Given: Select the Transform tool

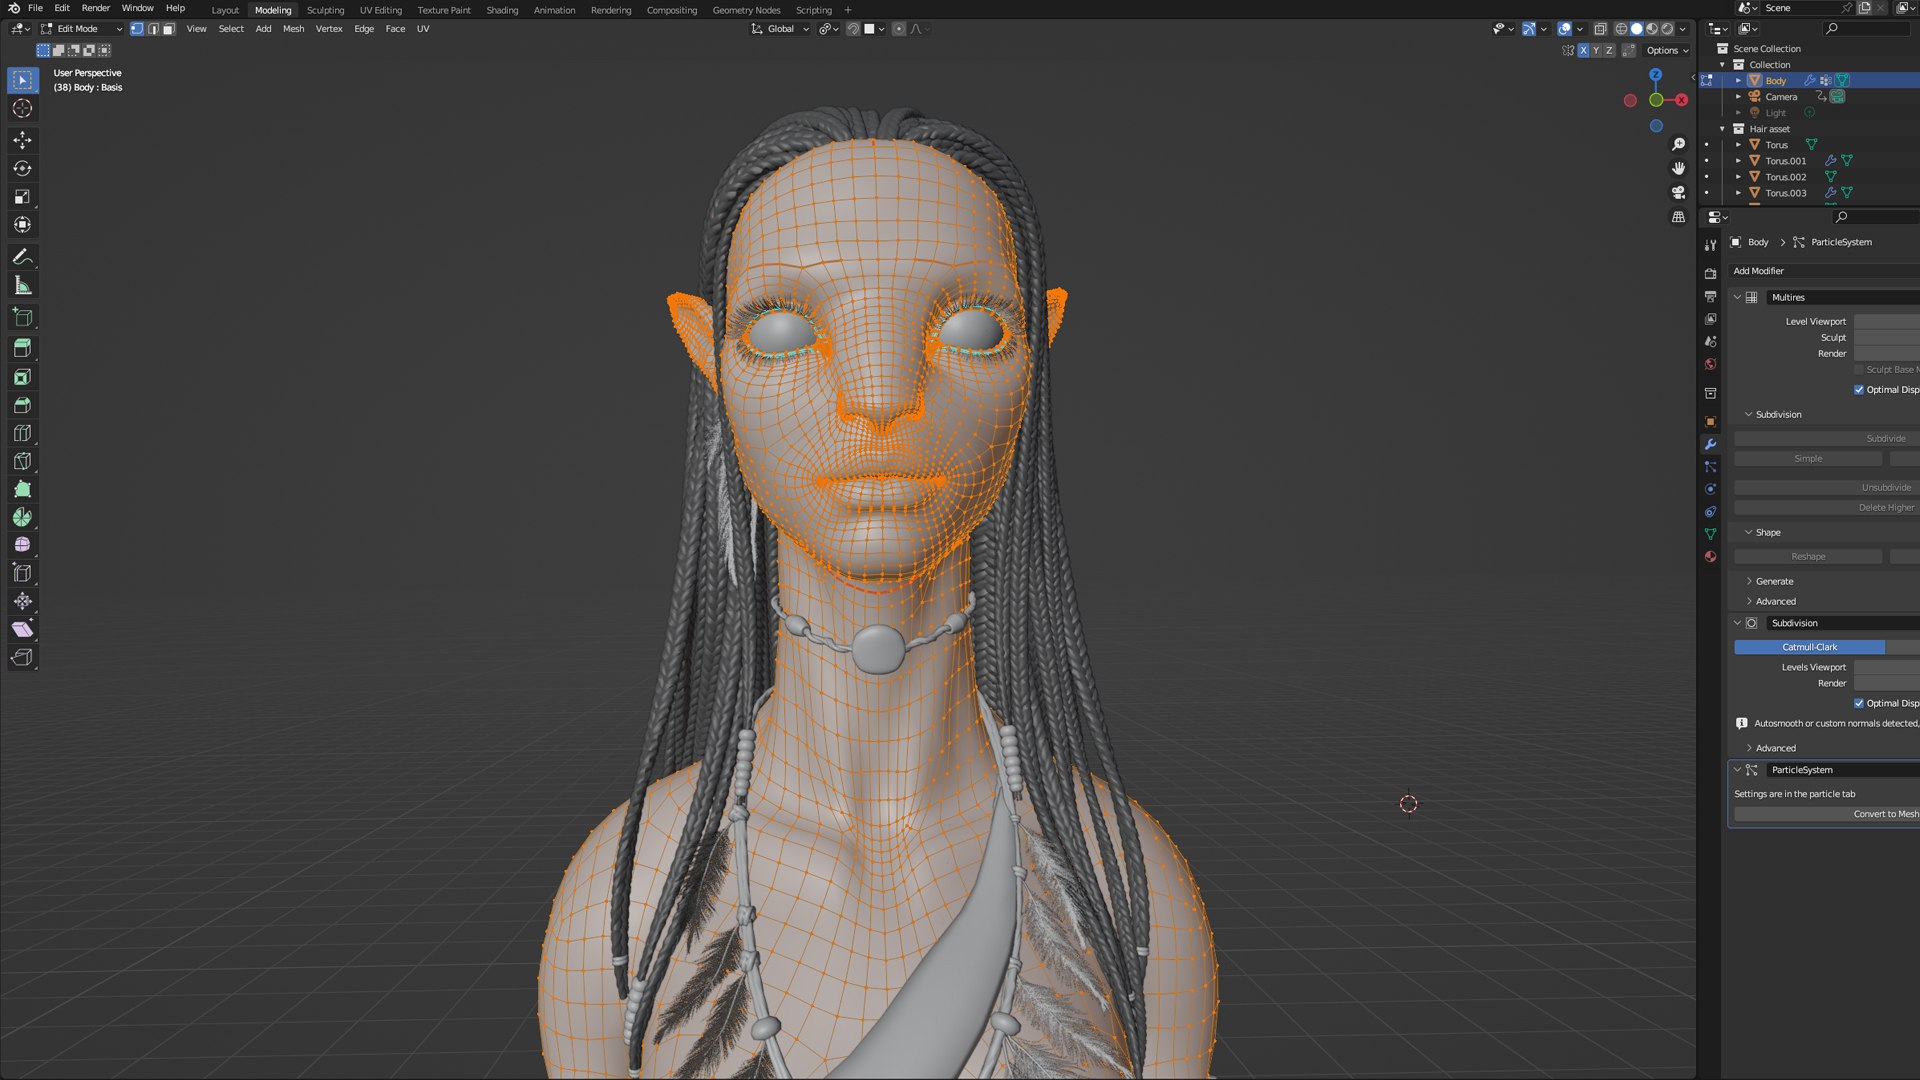Looking at the screenshot, I should tap(22, 224).
